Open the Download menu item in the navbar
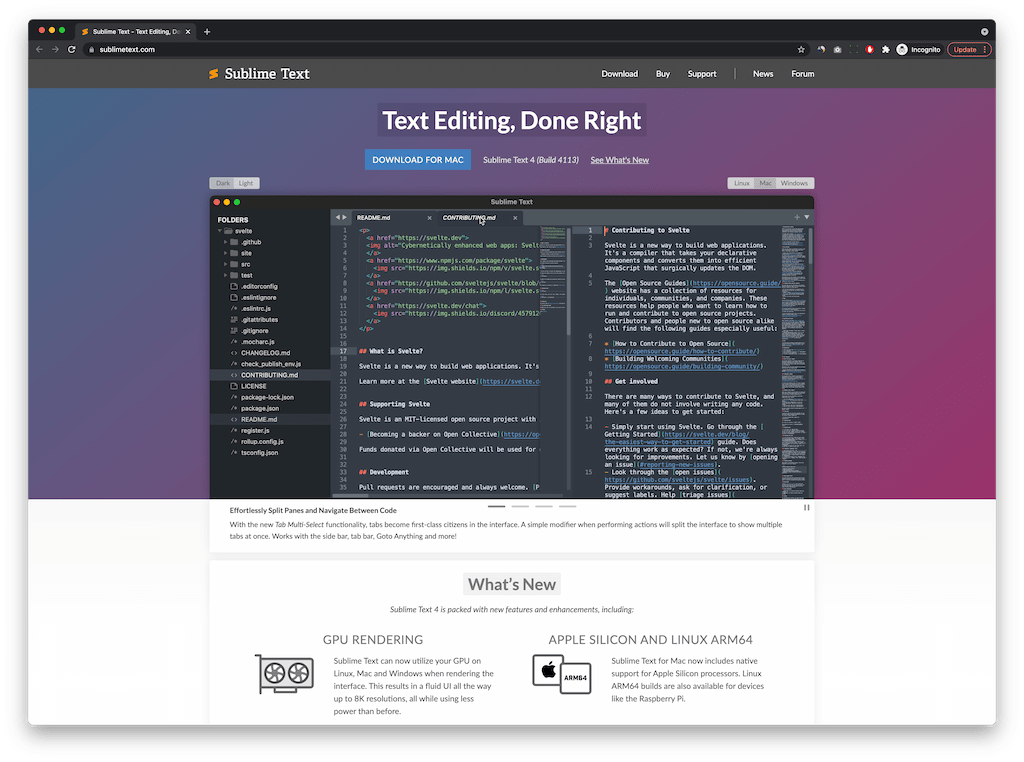The image size is (1024, 762). pyautogui.click(x=620, y=73)
